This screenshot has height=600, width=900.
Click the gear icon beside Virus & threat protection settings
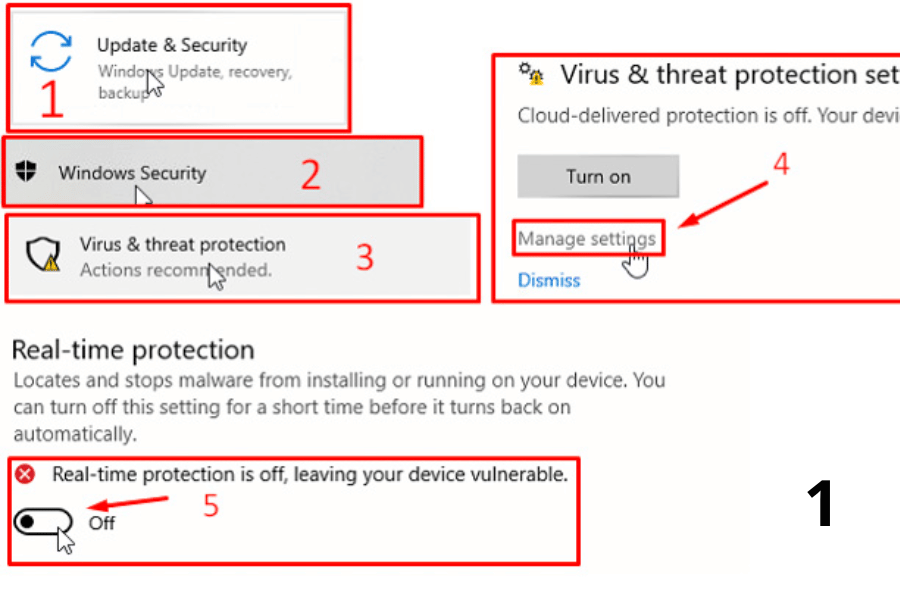point(530,74)
